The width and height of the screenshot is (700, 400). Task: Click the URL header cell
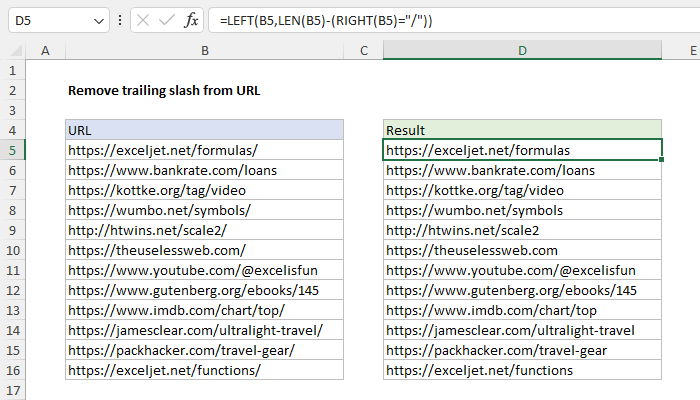coord(204,130)
